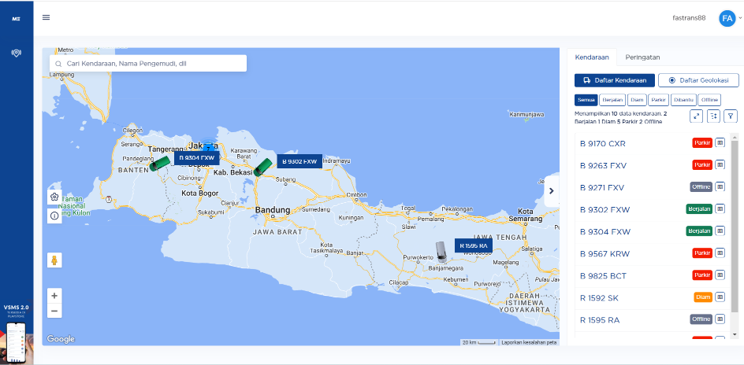Select the Dibantu filter
The image size is (744, 365).
point(683,100)
